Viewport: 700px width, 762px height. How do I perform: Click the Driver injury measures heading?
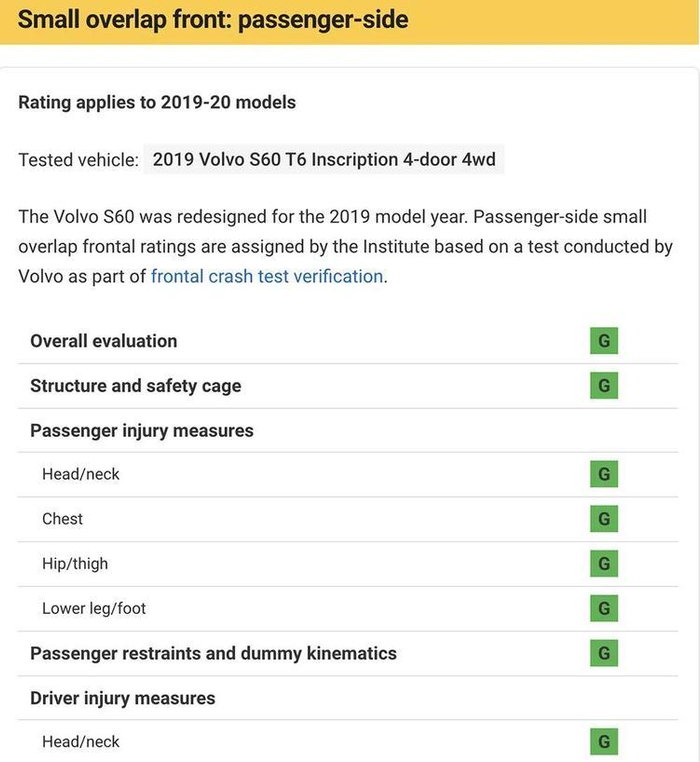[122, 698]
